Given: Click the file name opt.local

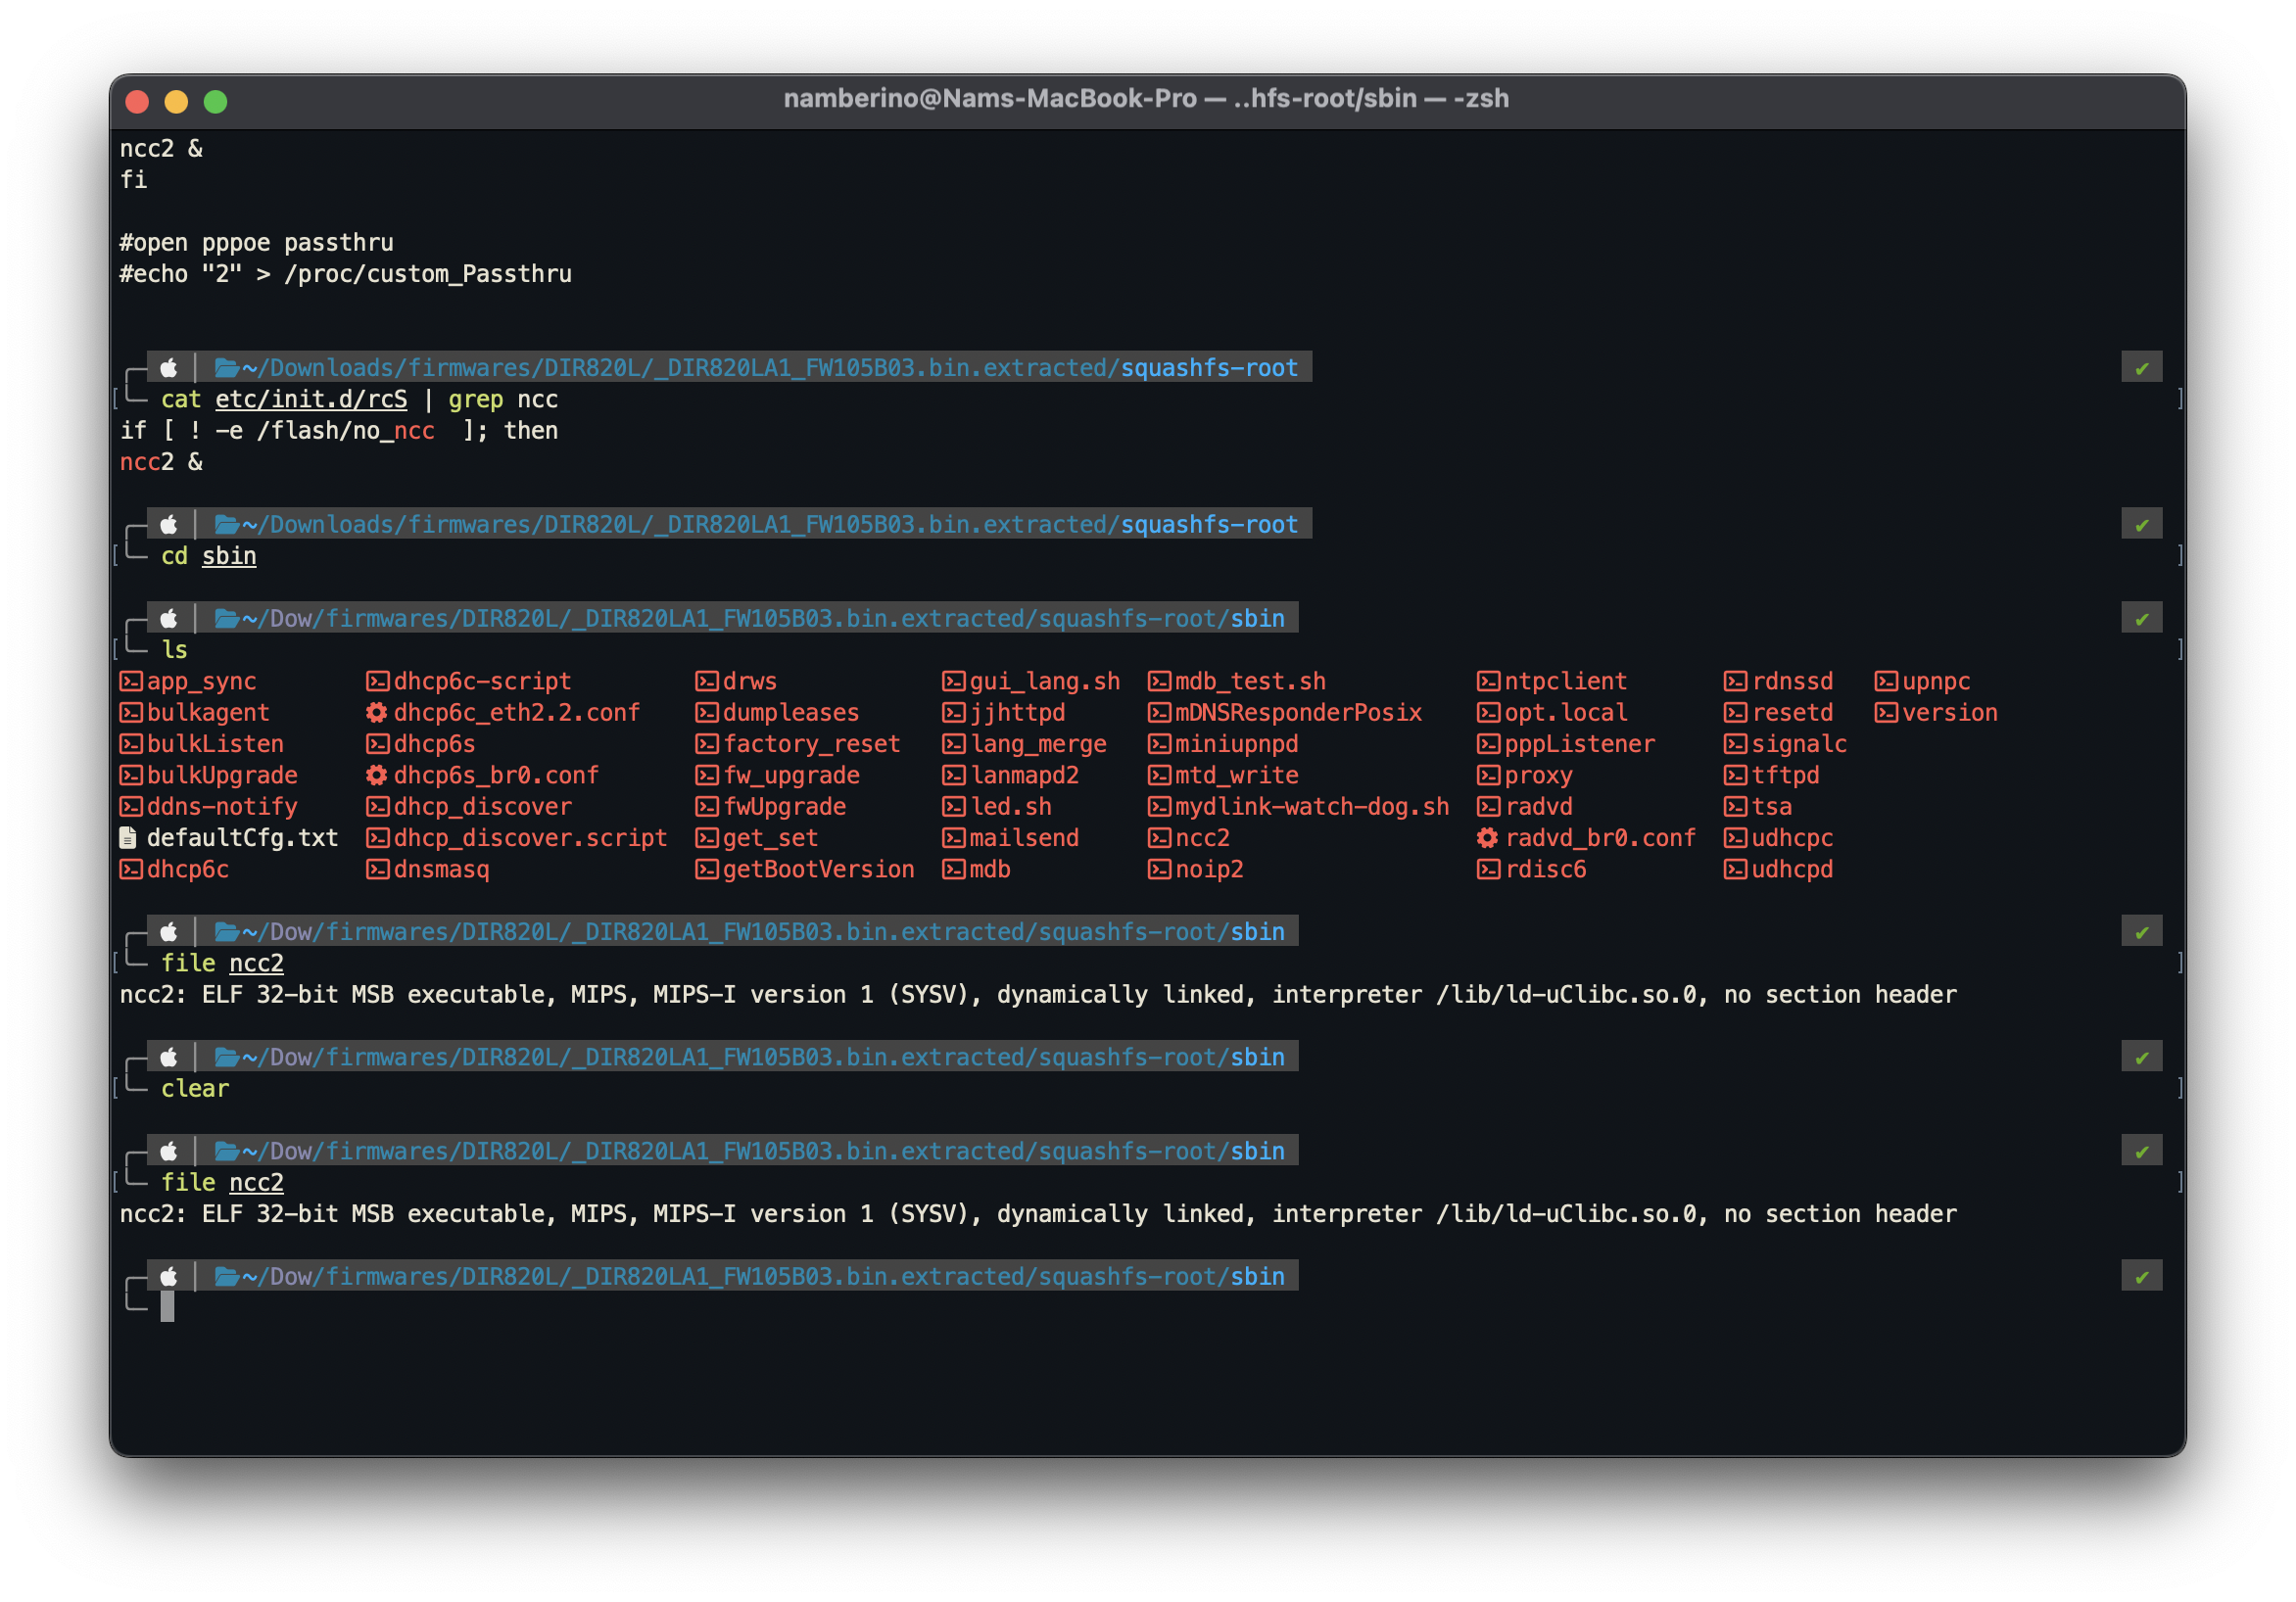Looking at the screenshot, I should [x=1565, y=713].
